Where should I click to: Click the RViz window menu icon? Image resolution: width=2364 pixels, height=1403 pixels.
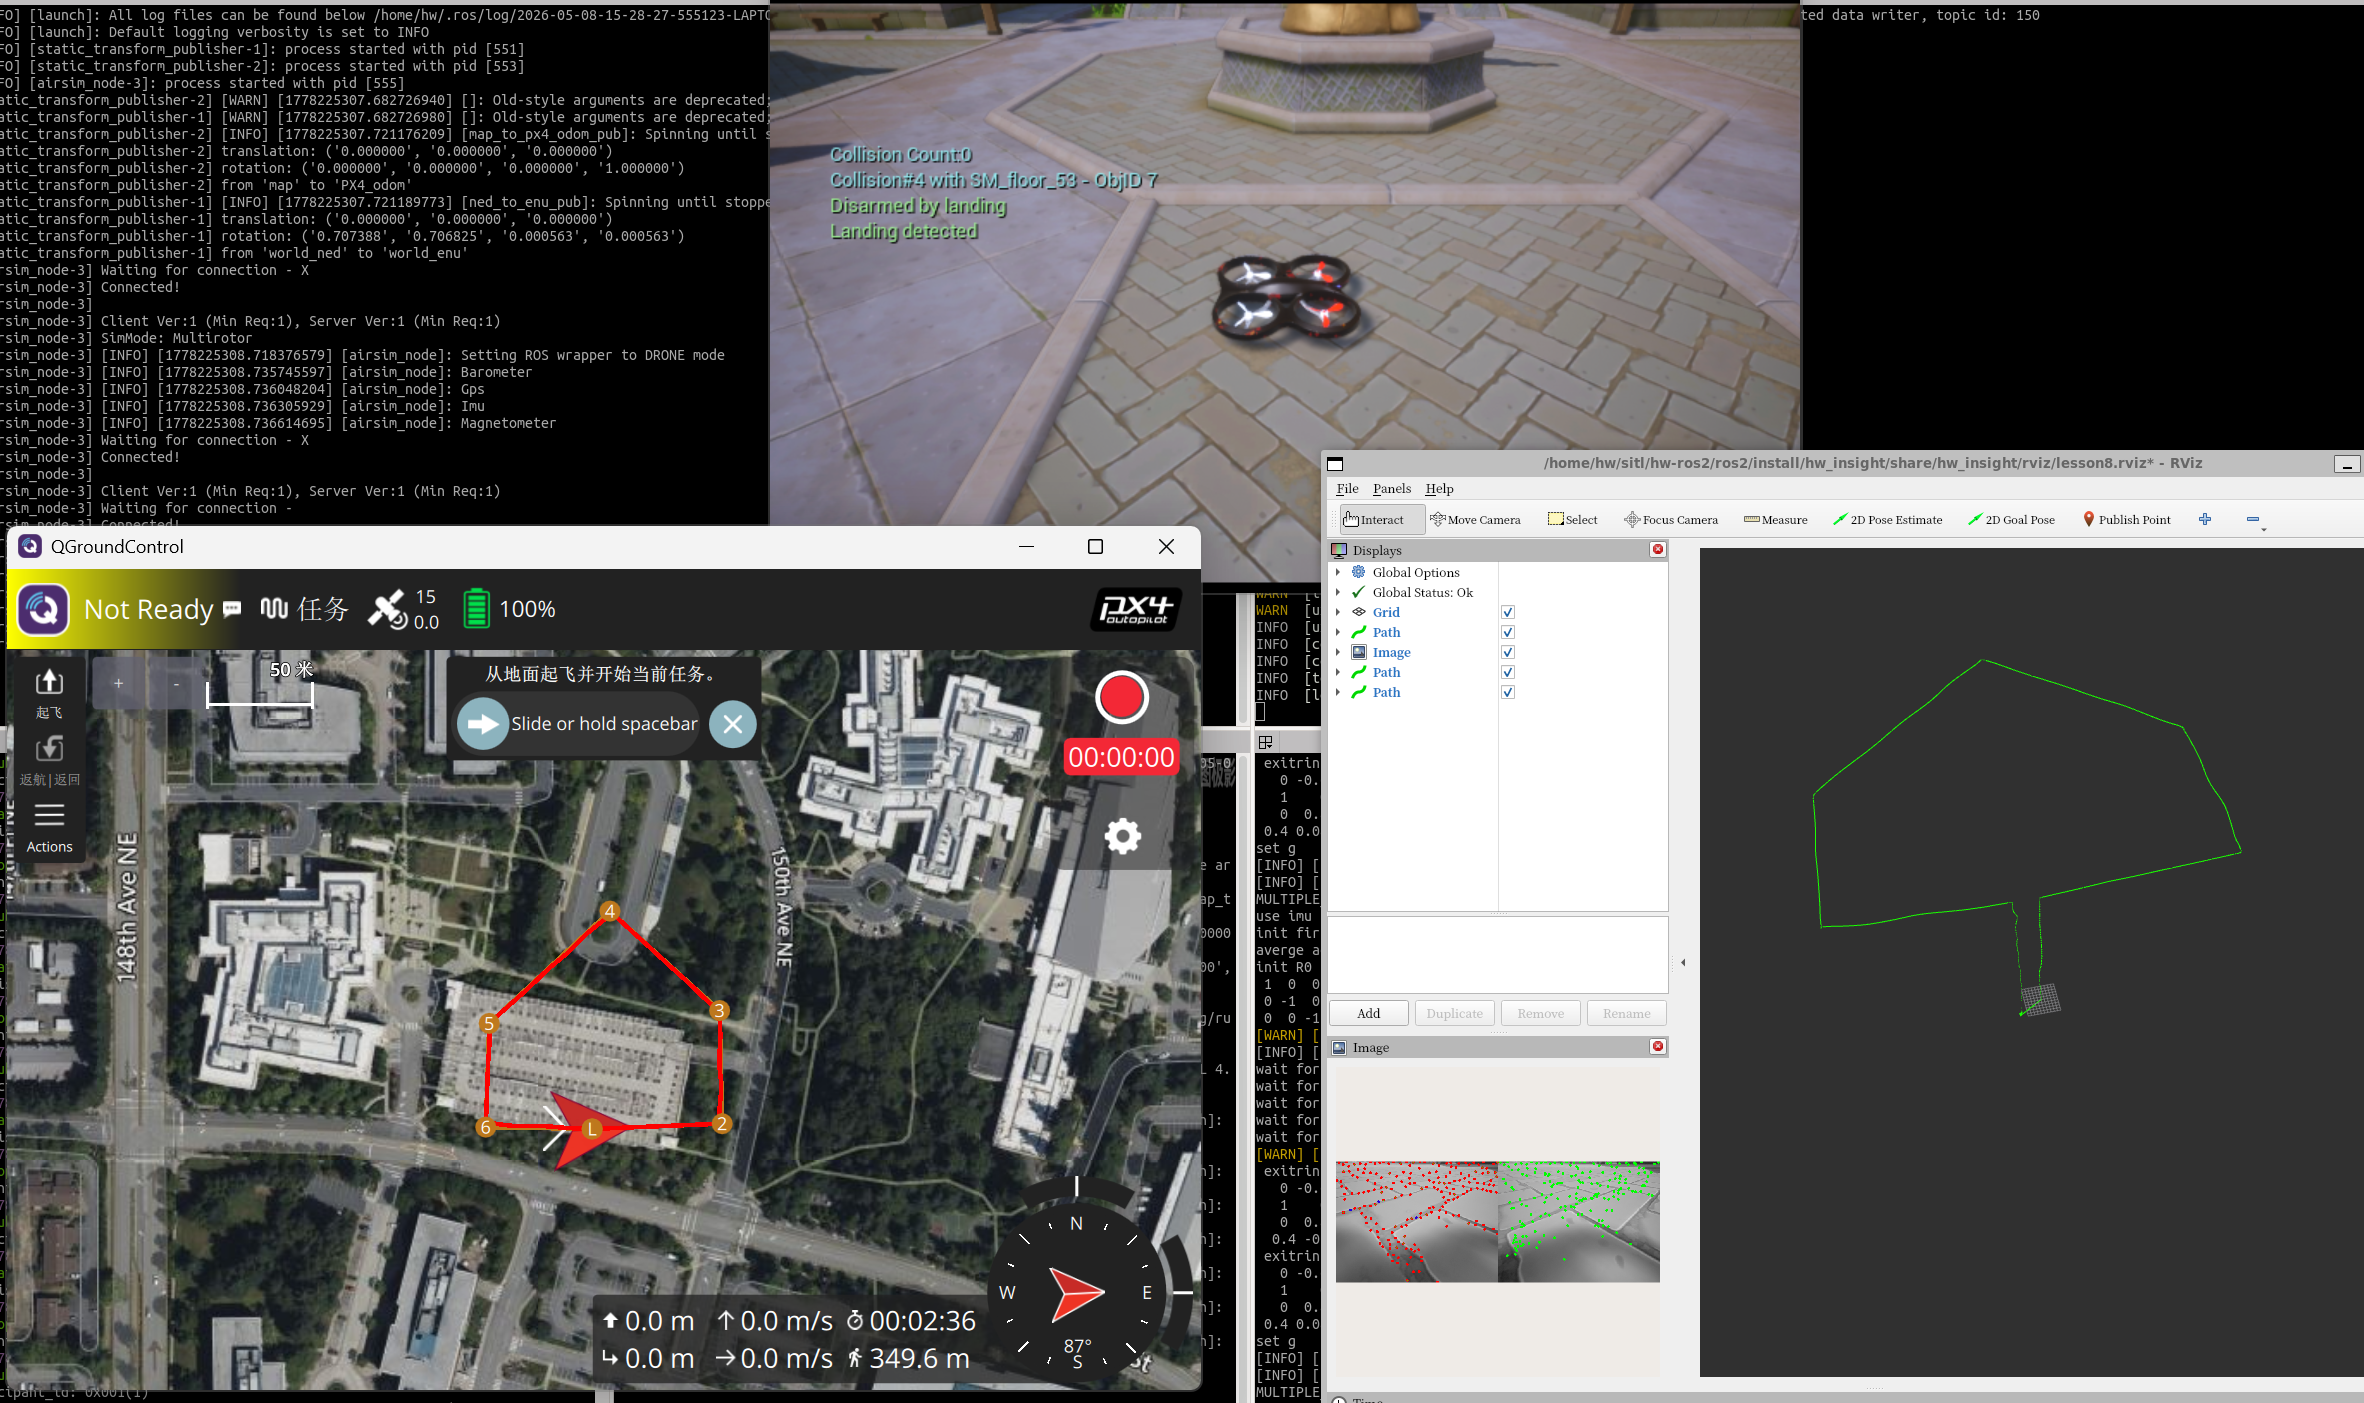tap(1335, 464)
